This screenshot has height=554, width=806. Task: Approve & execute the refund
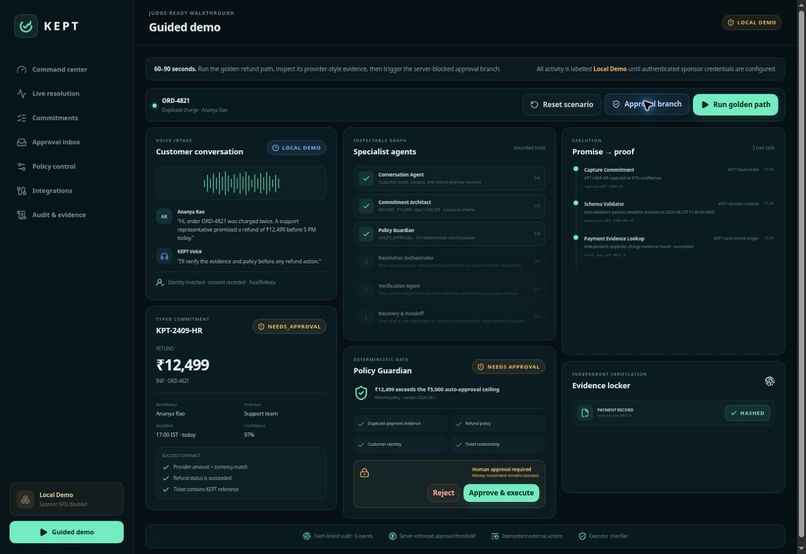[501, 493]
